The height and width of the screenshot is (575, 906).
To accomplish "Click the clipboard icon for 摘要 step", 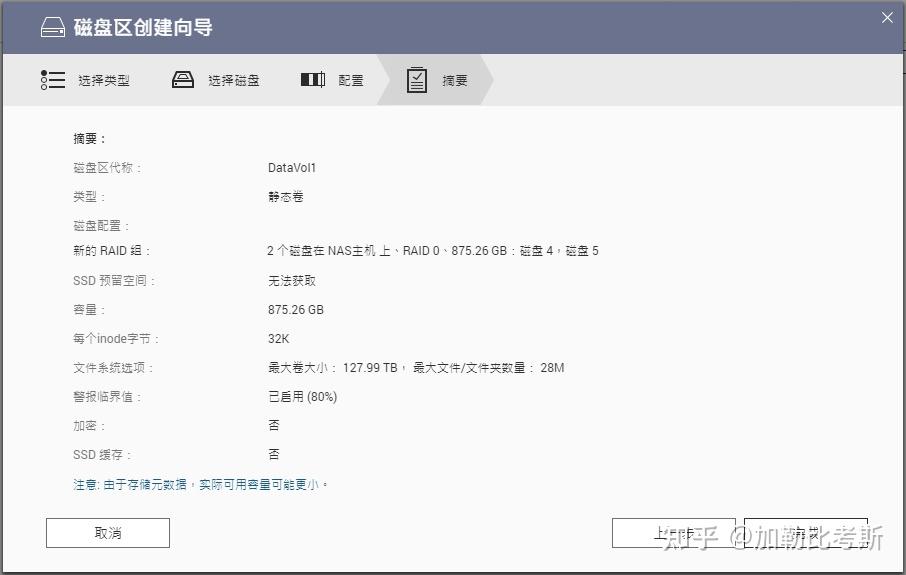I will click(x=417, y=80).
